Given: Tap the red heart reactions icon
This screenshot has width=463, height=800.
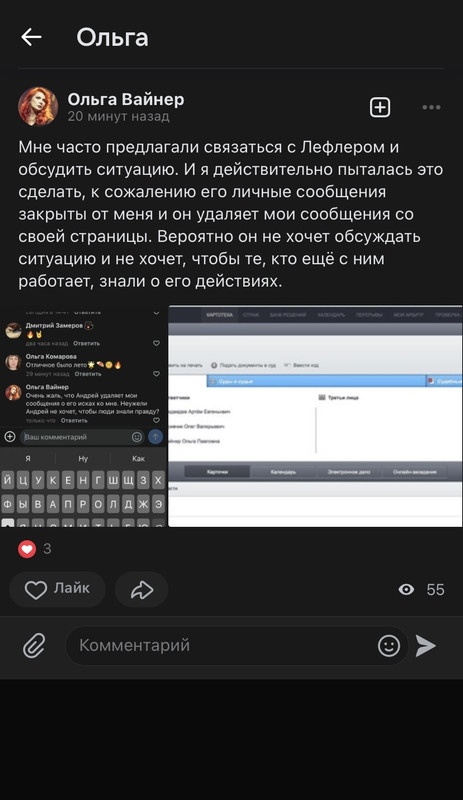Looking at the screenshot, I should pos(27,549).
